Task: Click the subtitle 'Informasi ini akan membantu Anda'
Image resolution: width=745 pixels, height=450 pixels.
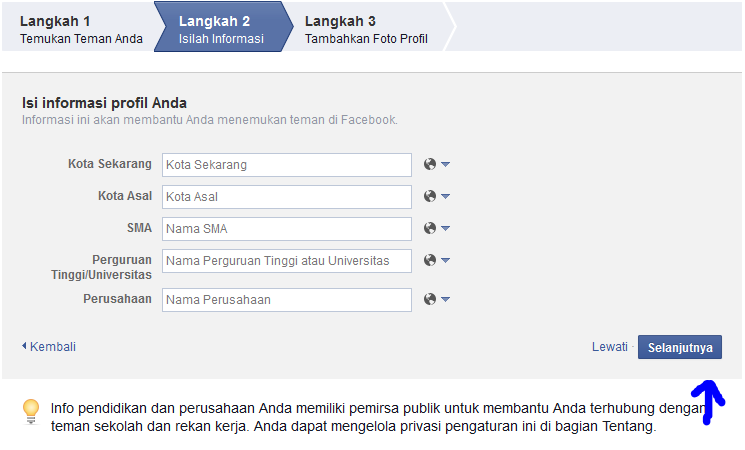Action: point(210,120)
